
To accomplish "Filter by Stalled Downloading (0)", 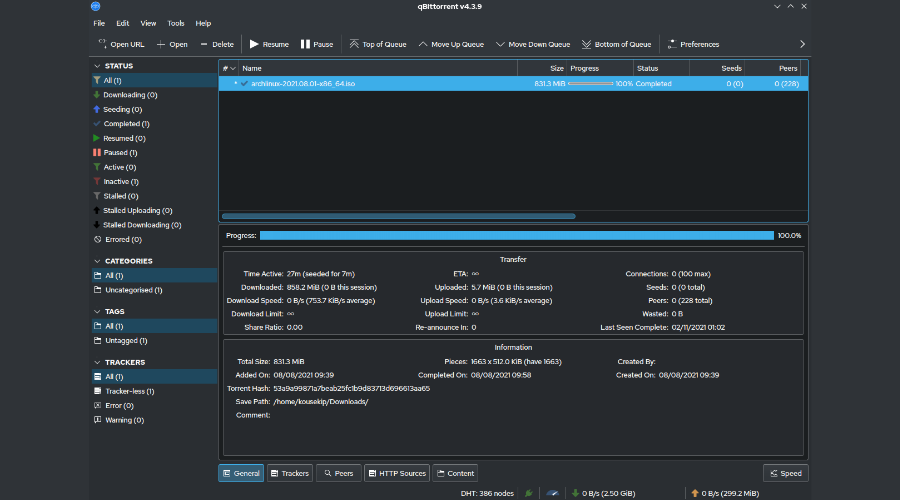I will point(154,225).
